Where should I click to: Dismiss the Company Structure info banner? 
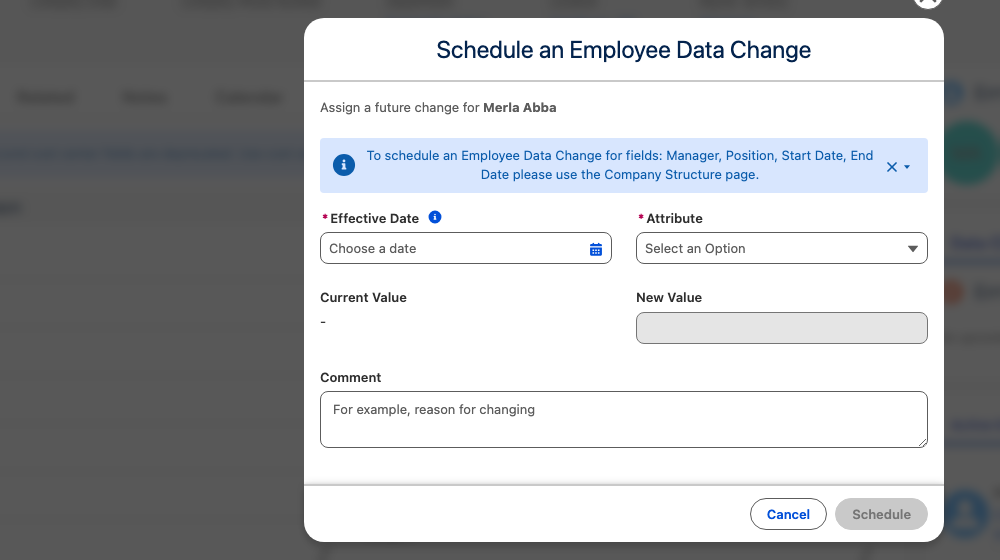pos(892,167)
